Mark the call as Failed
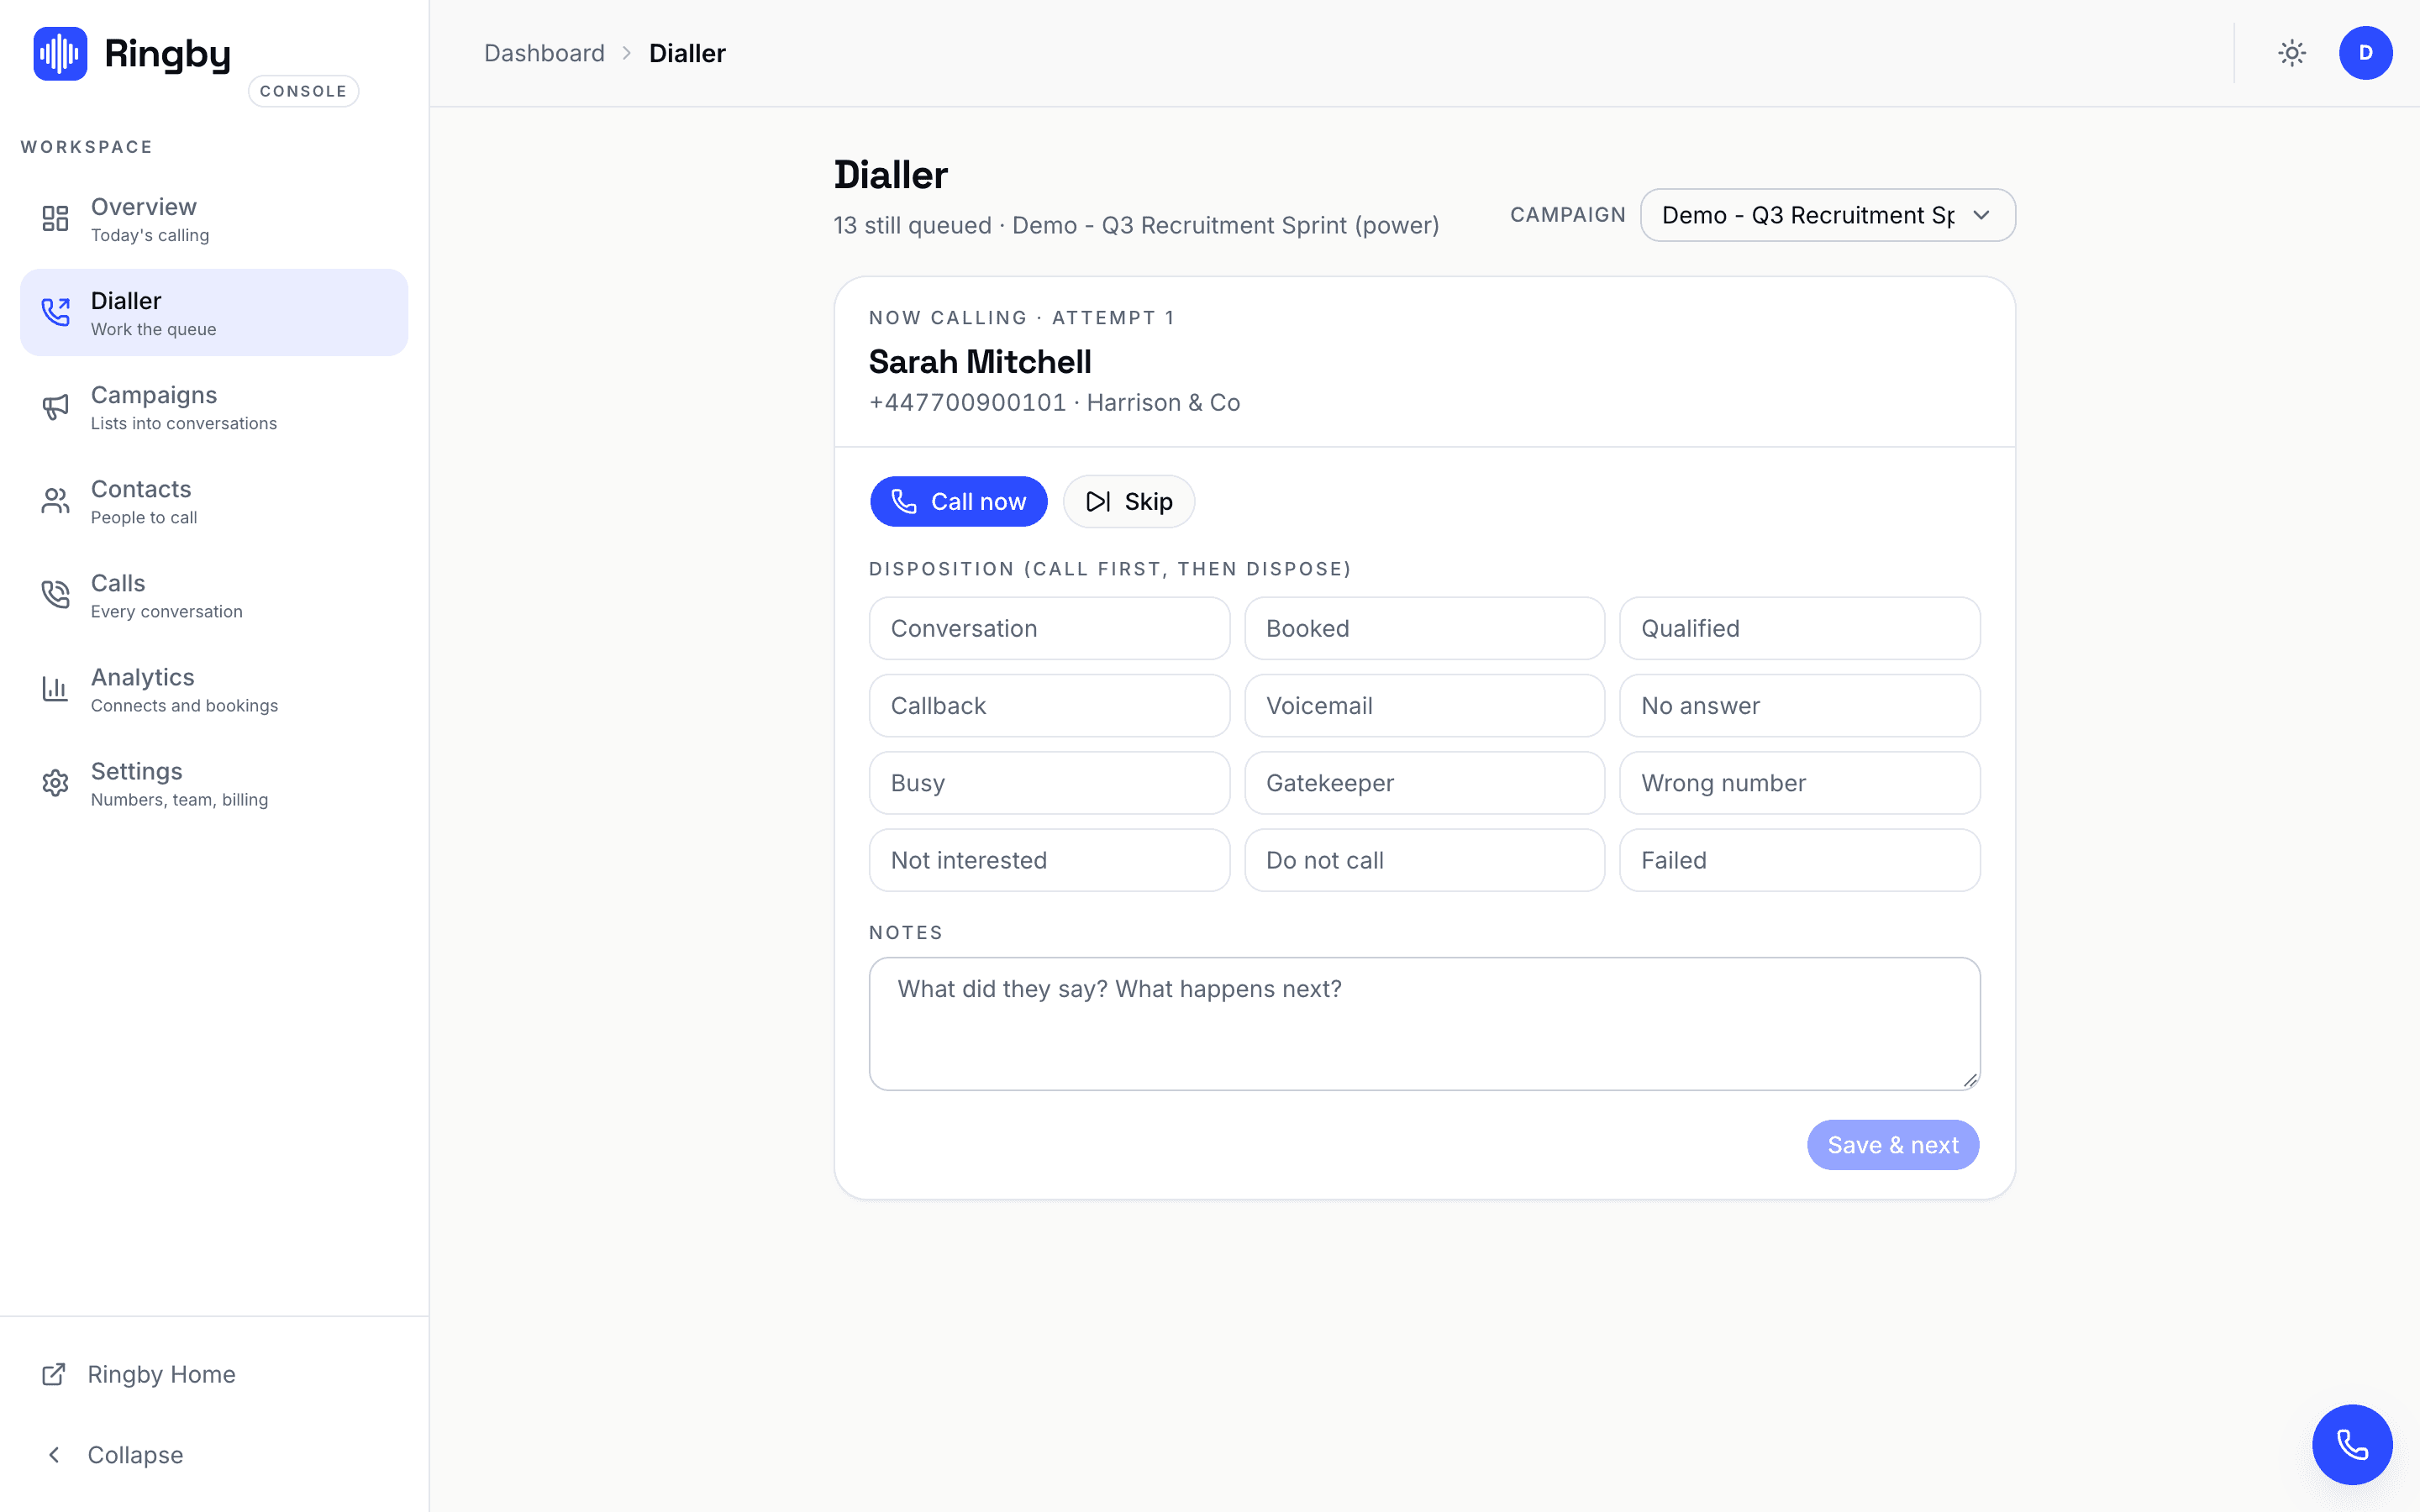This screenshot has height=1512, width=2420. (1799, 860)
